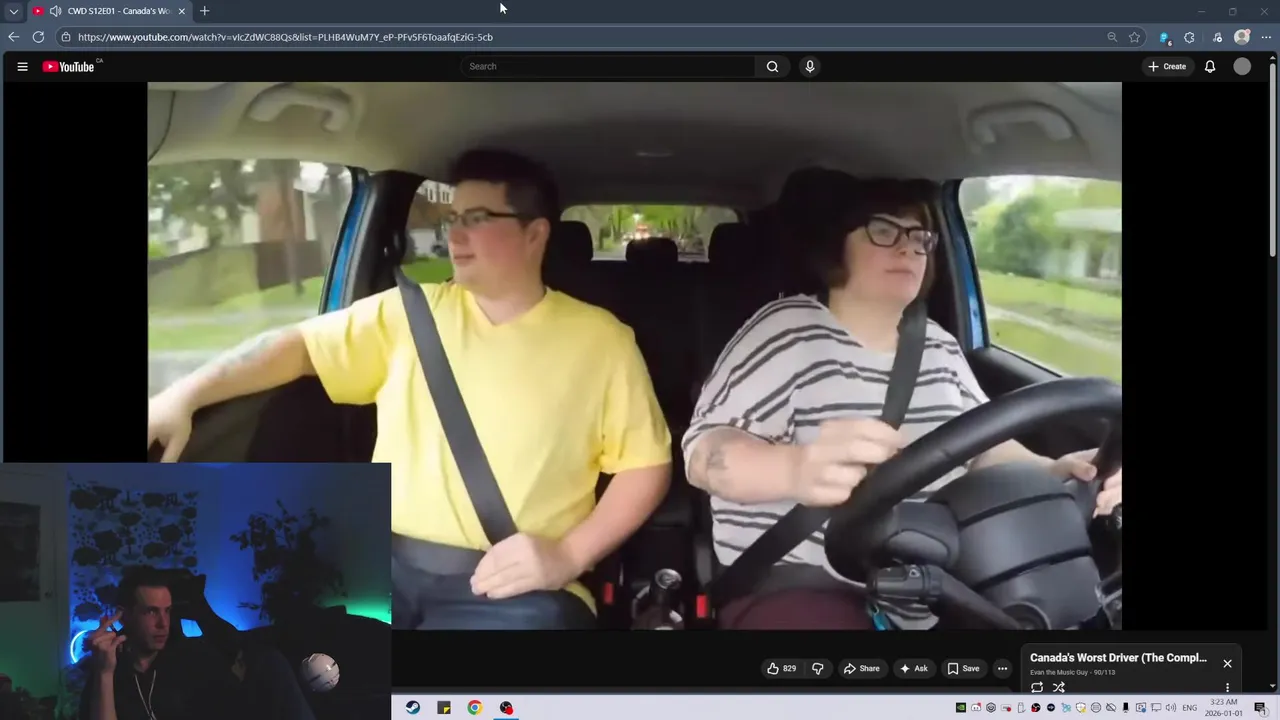Open the YouTube notifications bell

pos(1210,67)
